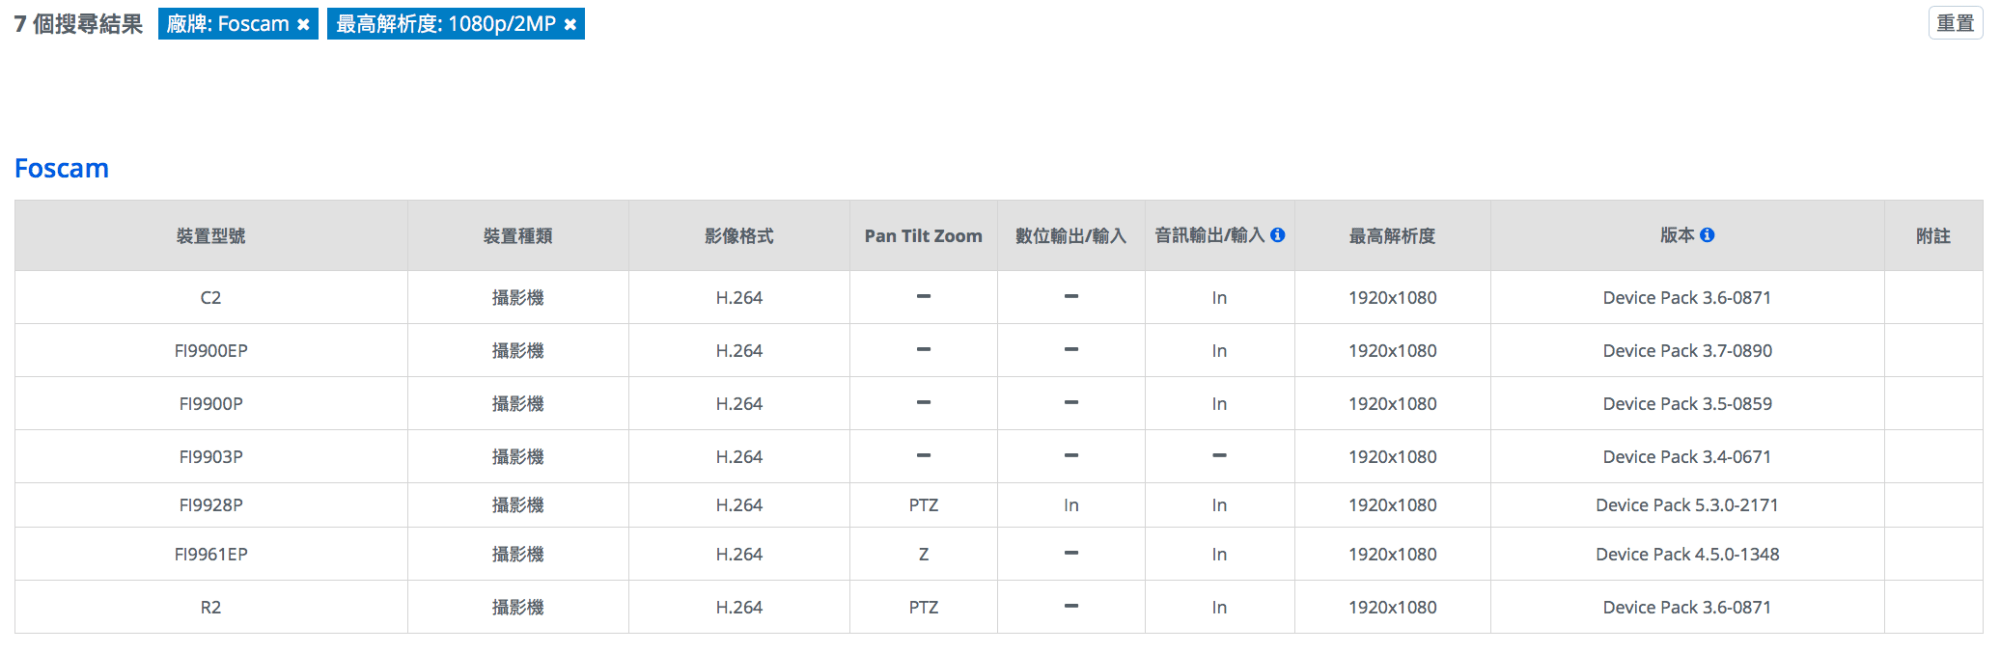Screen dimensions: 2000x653
Task: Click the 附註 column header
Action: 1932,236
